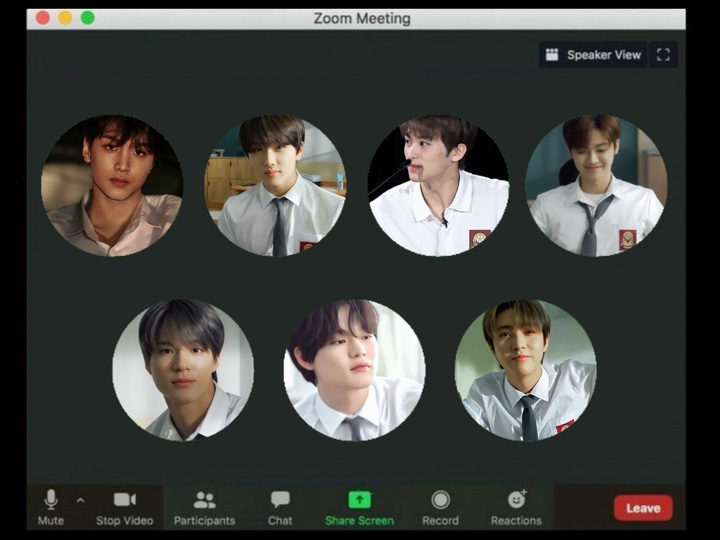This screenshot has width=720, height=540.
Task: Open the Chat panel
Action: pyautogui.click(x=280, y=500)
